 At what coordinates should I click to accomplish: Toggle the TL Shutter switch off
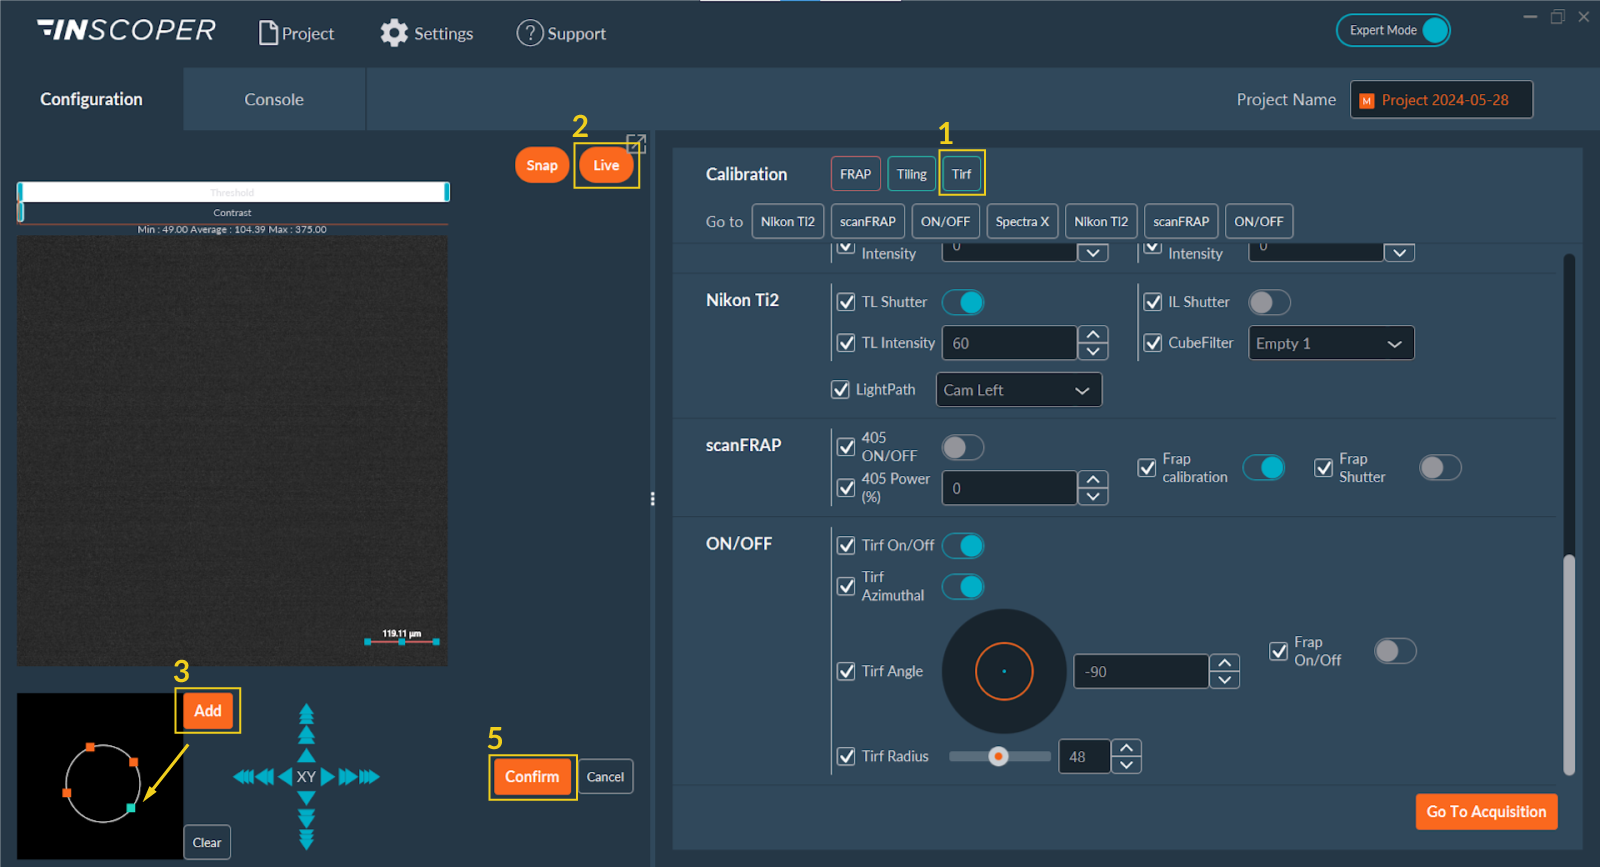[x=963, y=302]
